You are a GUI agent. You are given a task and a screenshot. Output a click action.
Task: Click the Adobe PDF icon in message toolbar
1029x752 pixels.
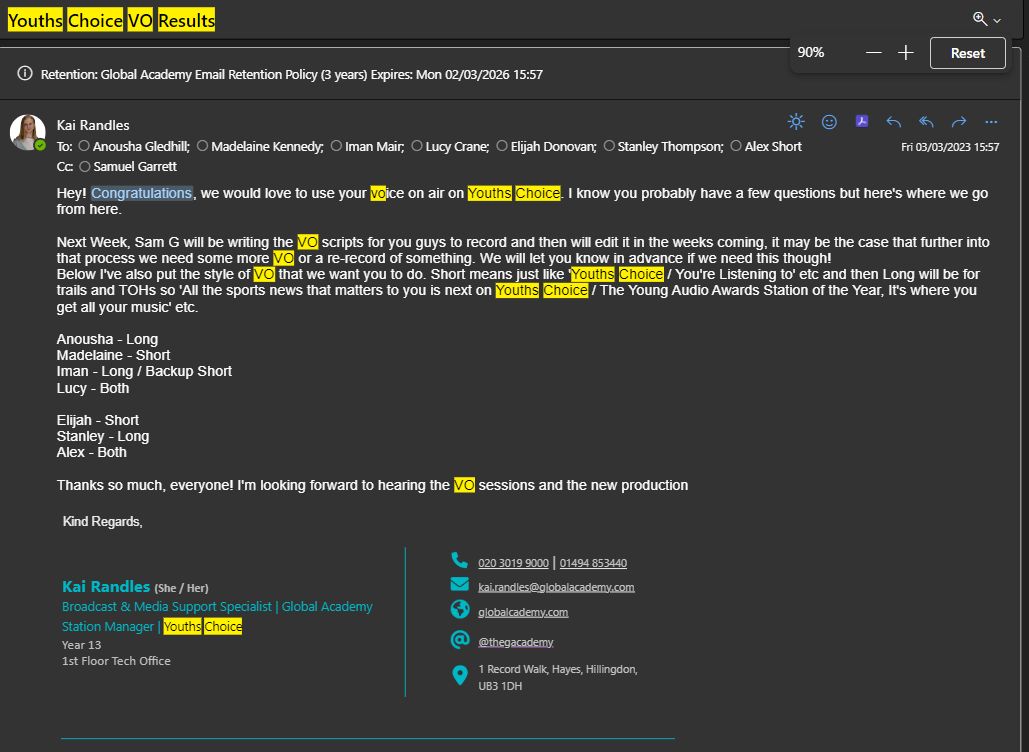[x=861, y=122]
